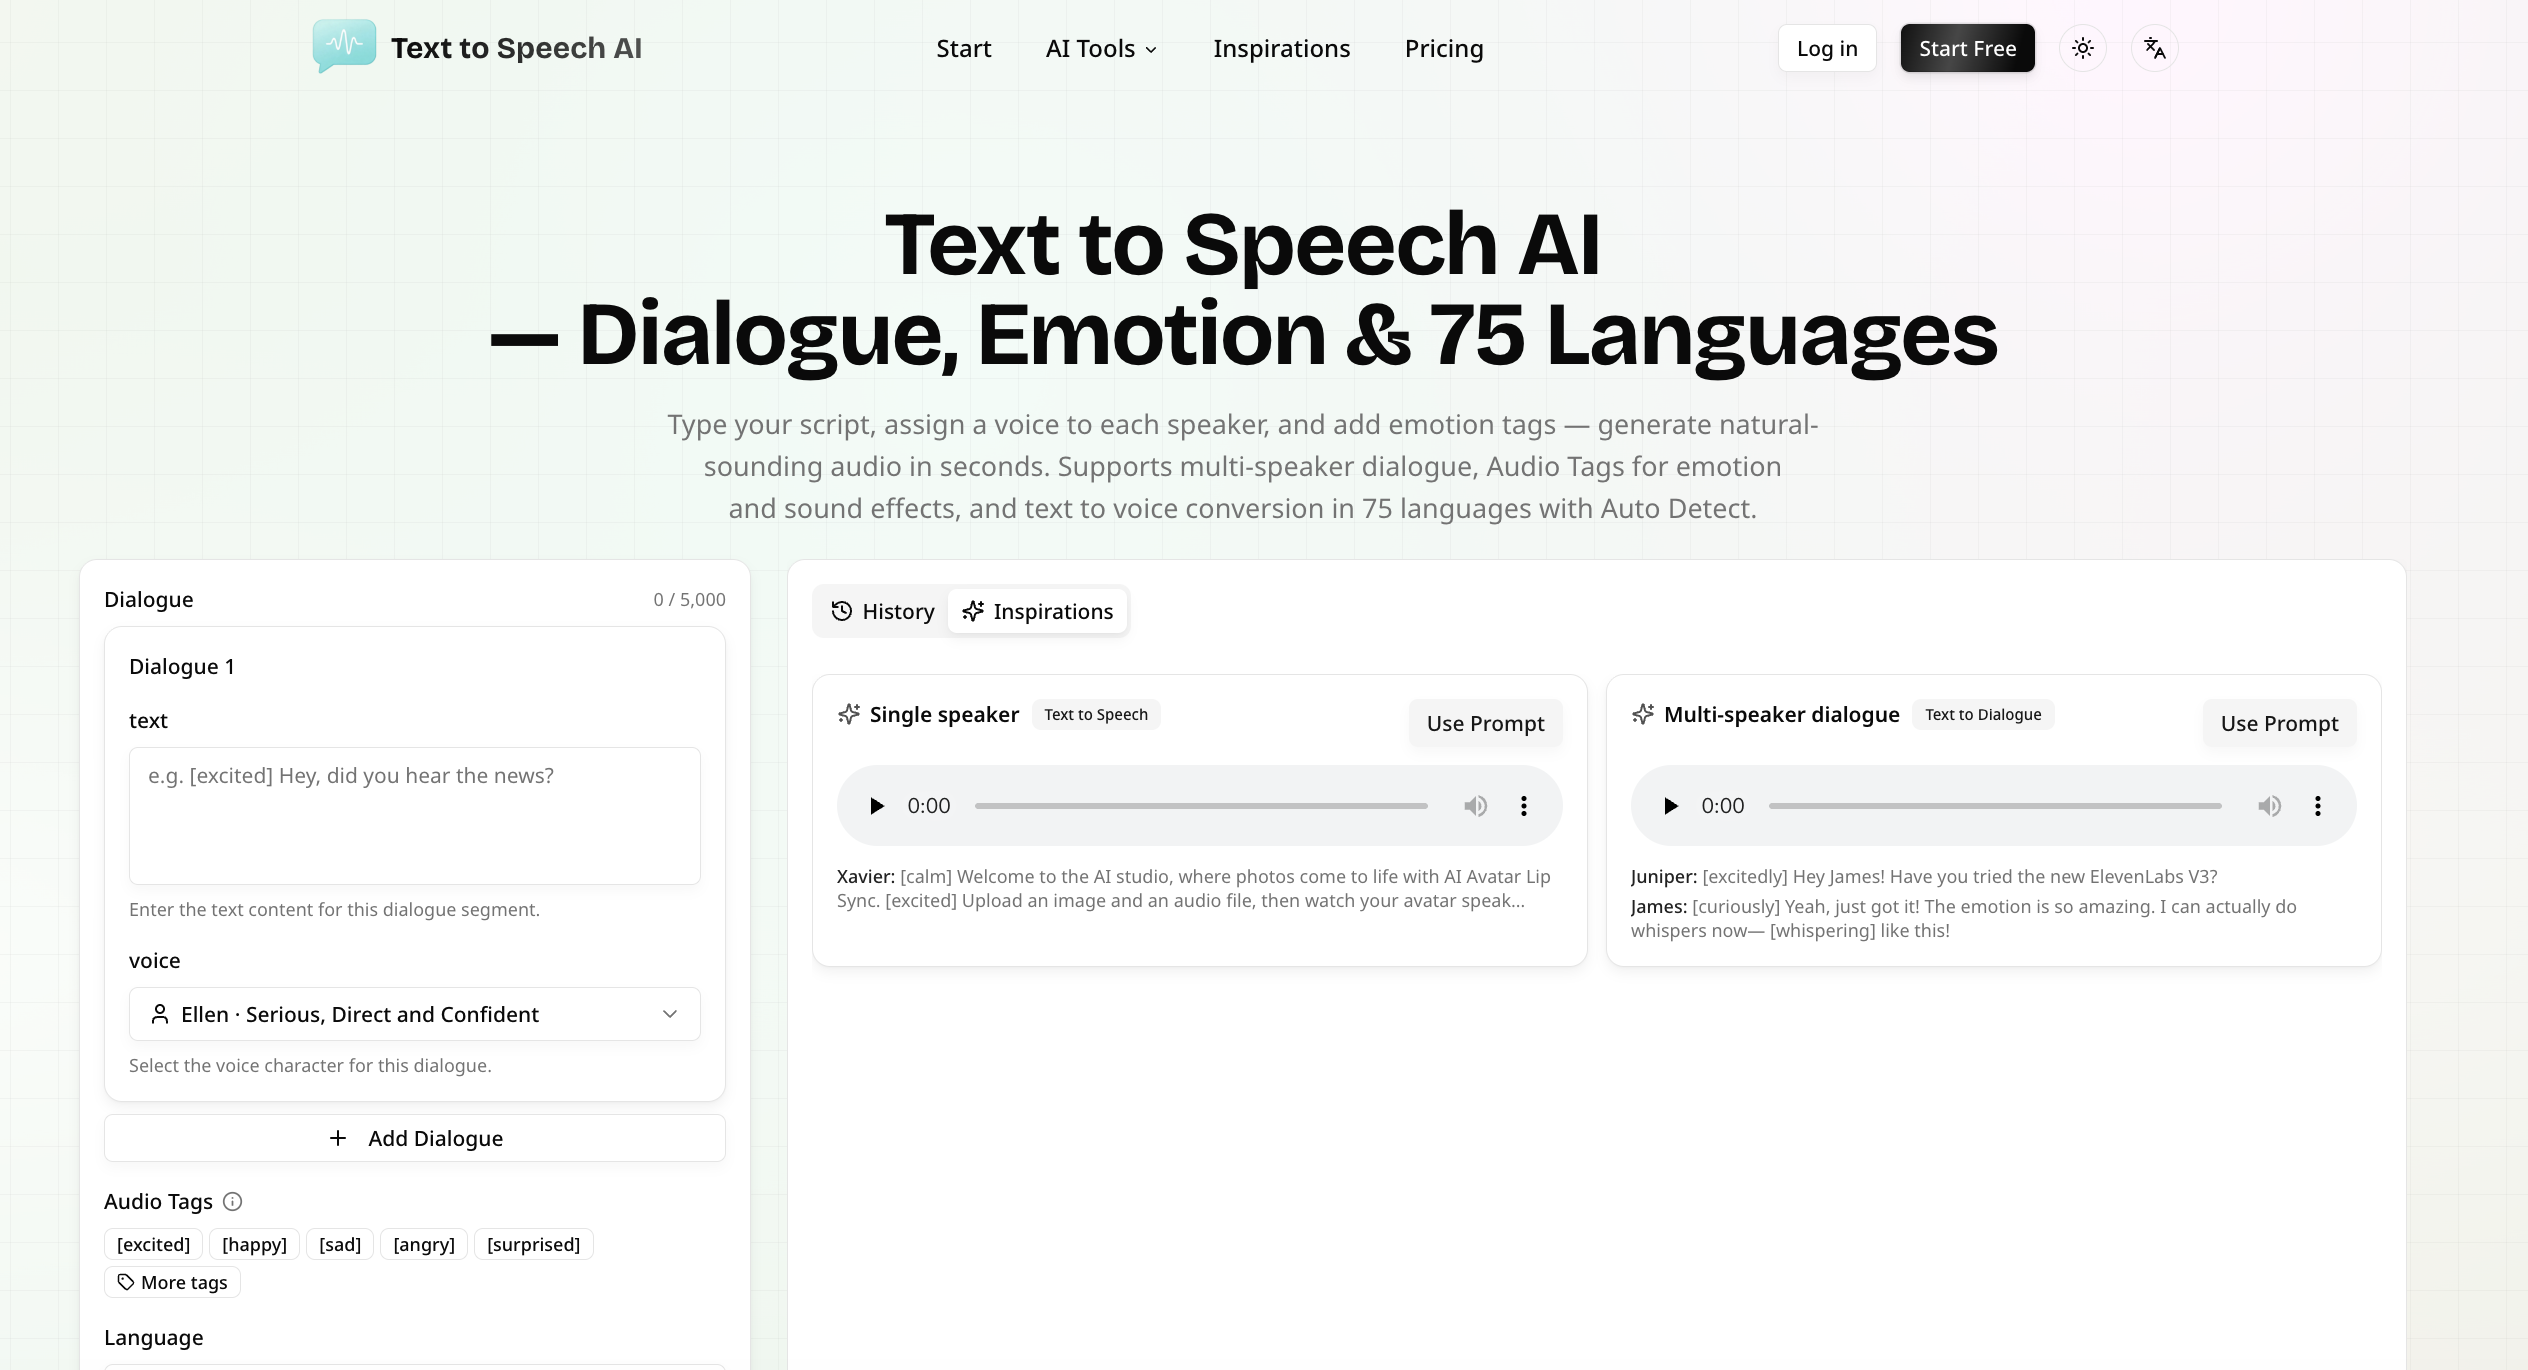Insert the [happy] audio tag
The image size is (2528, 1370).
pos(254,1244)
